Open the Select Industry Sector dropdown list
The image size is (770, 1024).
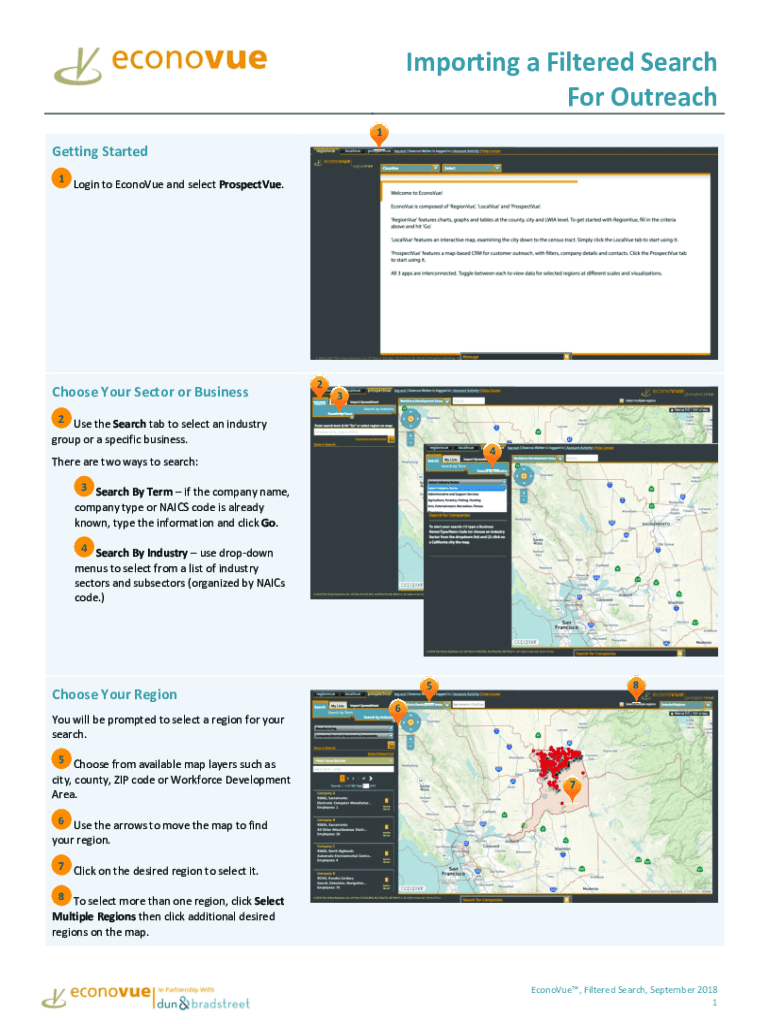(463, 481)
